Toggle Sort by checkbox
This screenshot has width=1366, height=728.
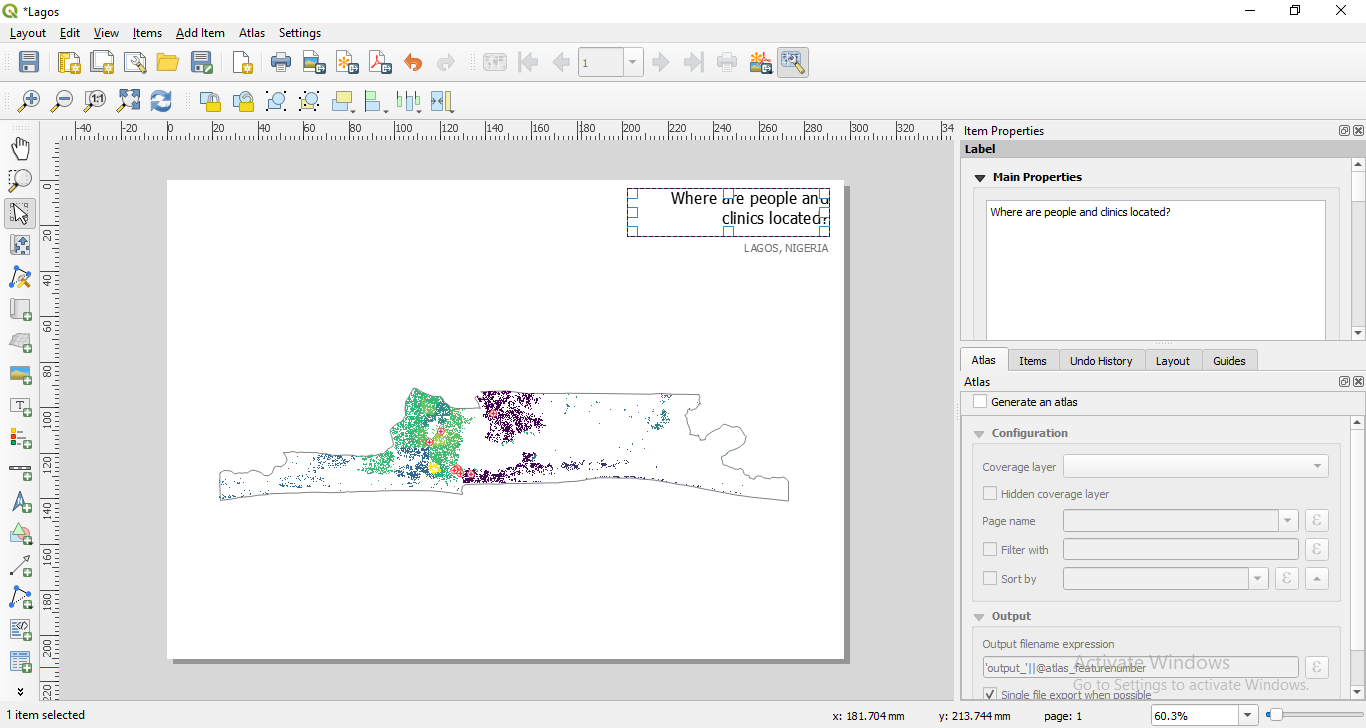pyautogui.click(x=990, y=578)
